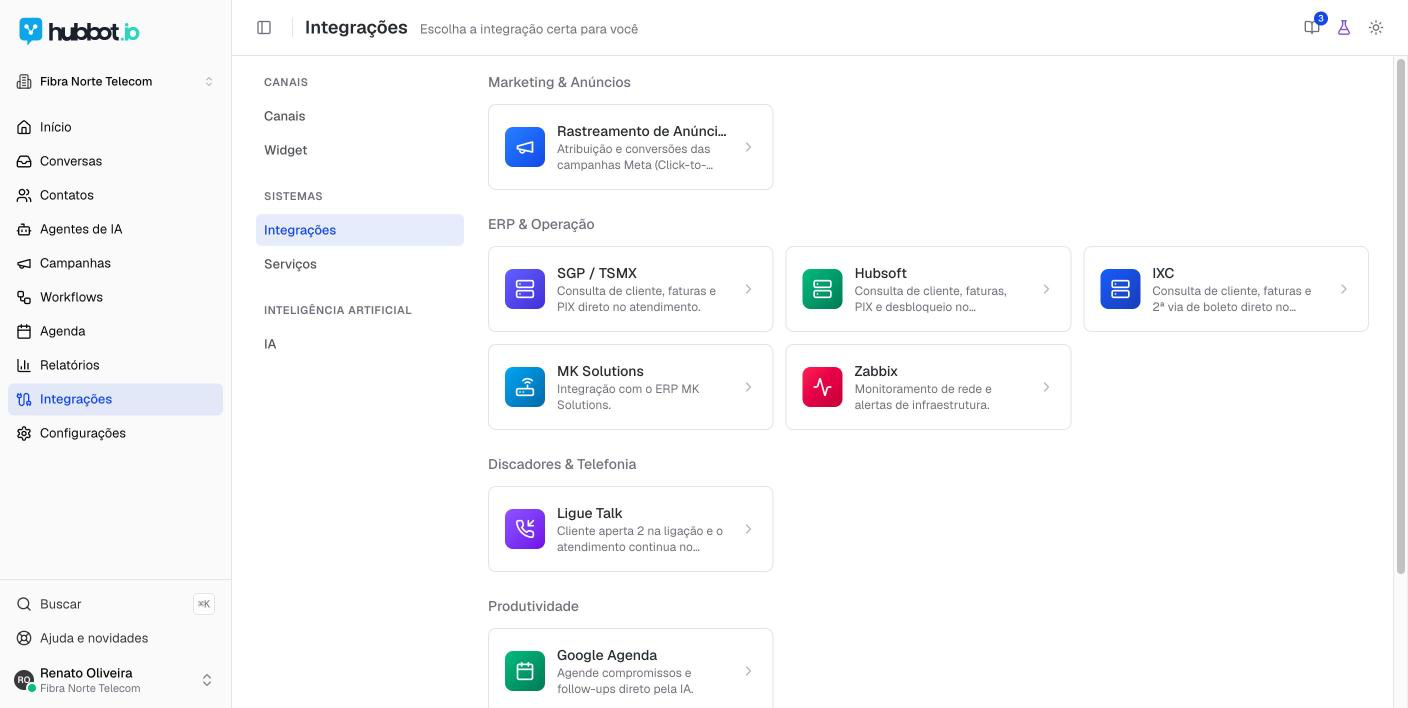Click the Agenda calendar icon in sidebar
Viewport: 1408px width, 708px height.
pos(24,331)
